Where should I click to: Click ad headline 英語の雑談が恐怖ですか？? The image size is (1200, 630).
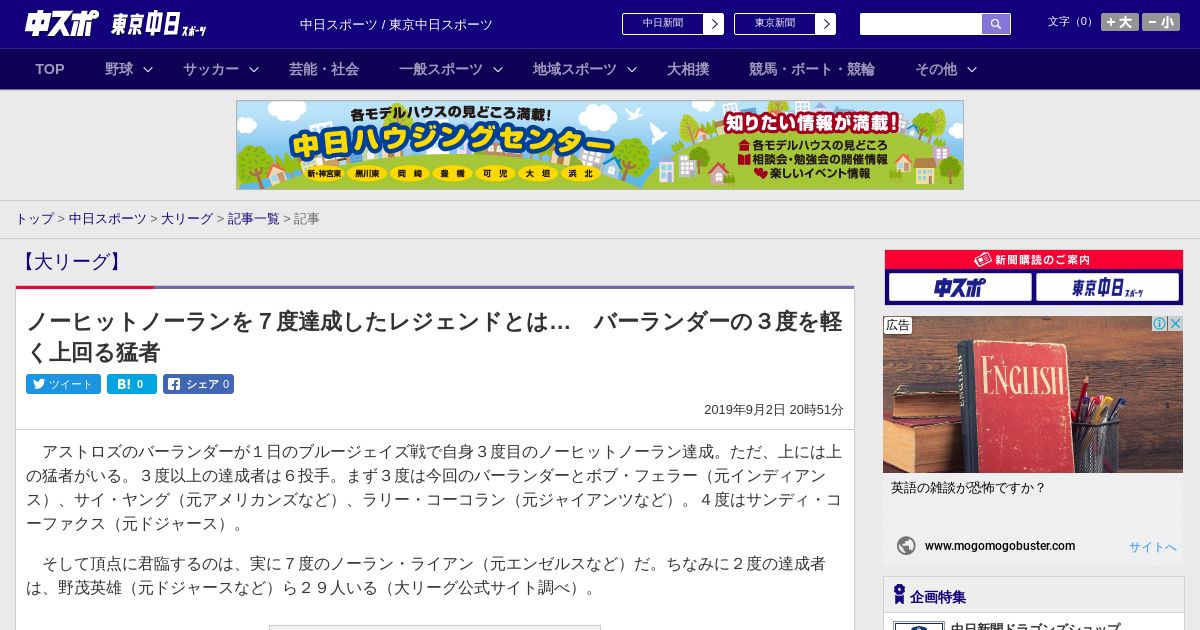click(x=968, y=488)
